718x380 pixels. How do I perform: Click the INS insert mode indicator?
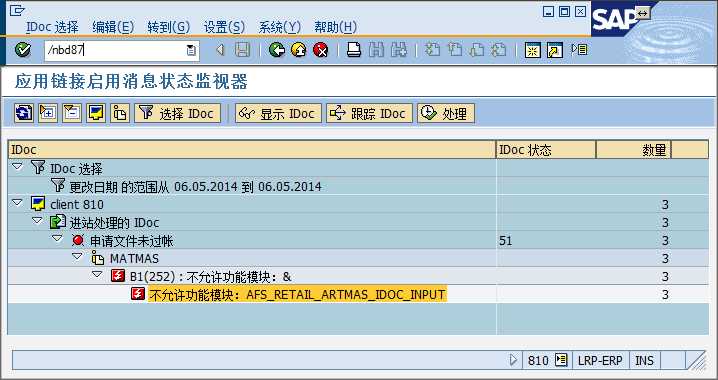coord(644,361)
